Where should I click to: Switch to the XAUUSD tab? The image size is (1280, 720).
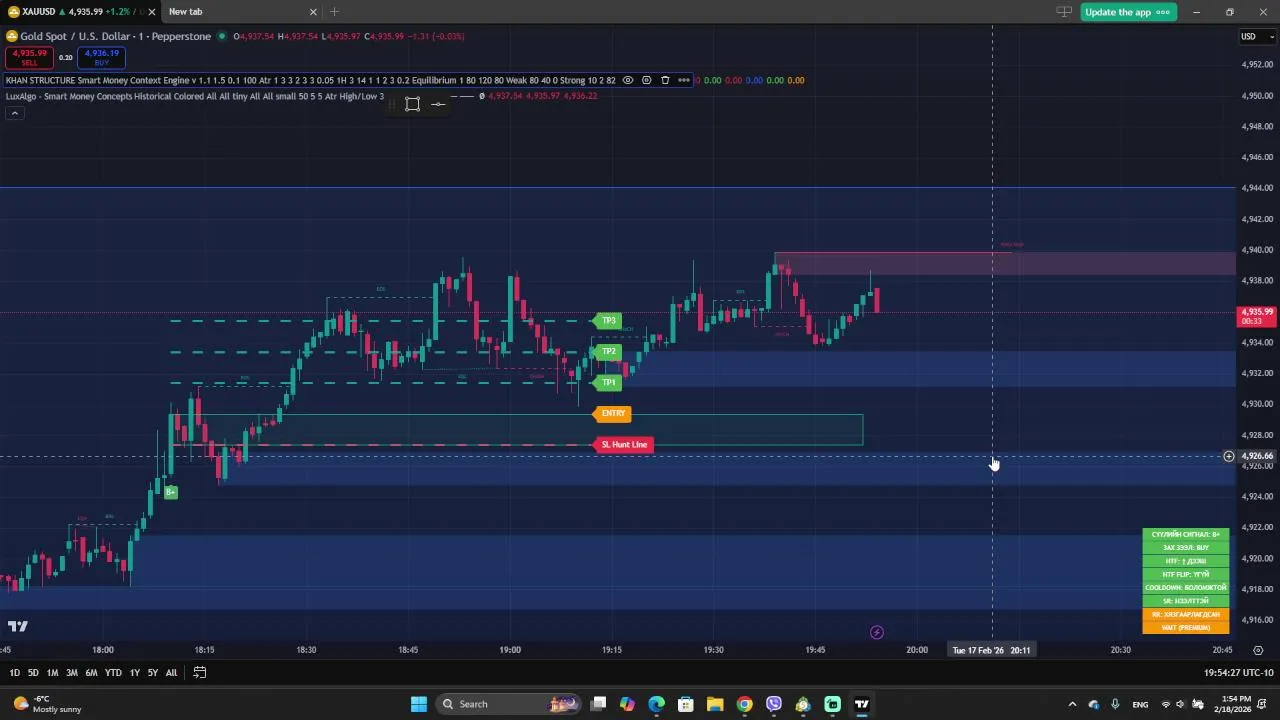80,12
